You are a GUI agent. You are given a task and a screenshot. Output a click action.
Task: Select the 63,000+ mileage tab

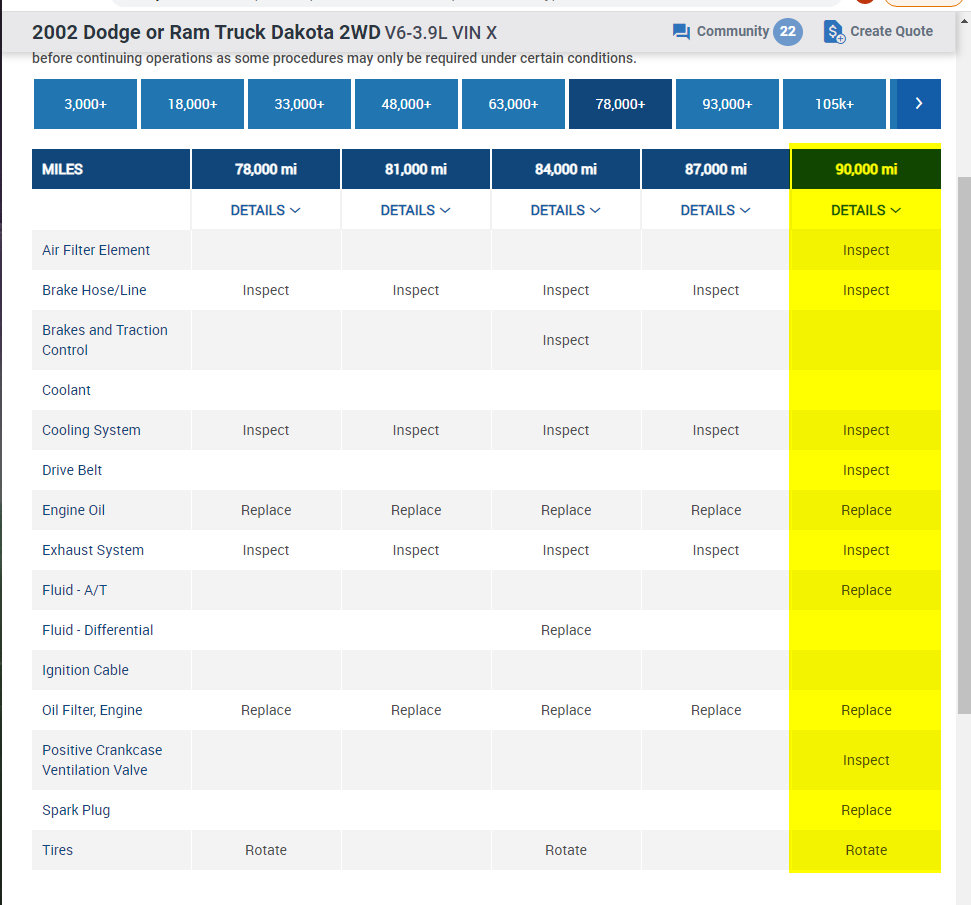(513, 104)
